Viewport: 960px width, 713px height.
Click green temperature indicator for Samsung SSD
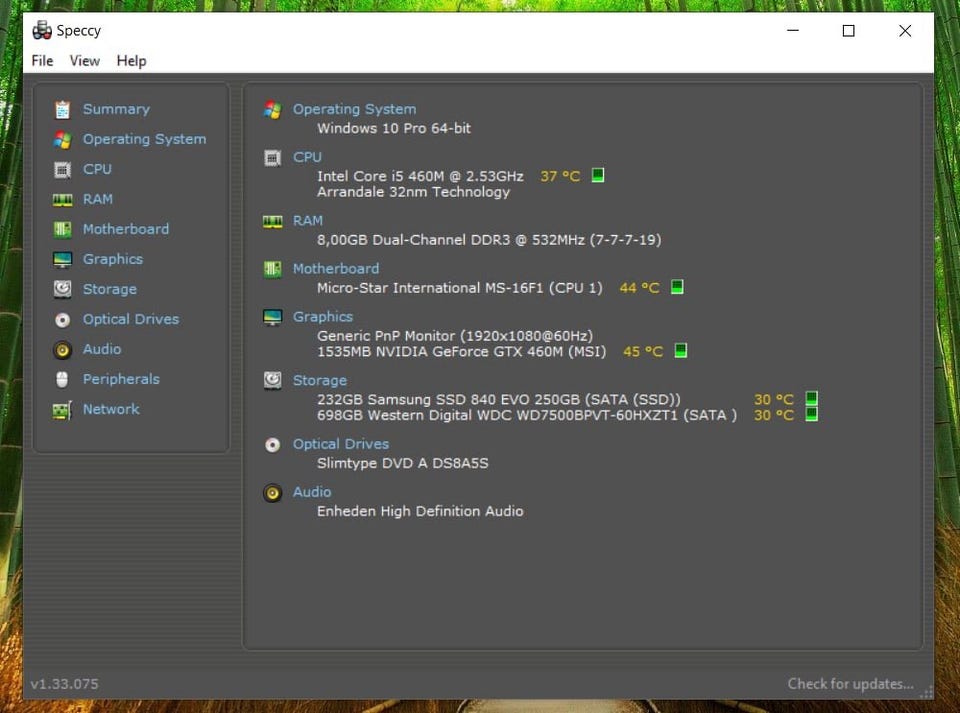[811, 398]
